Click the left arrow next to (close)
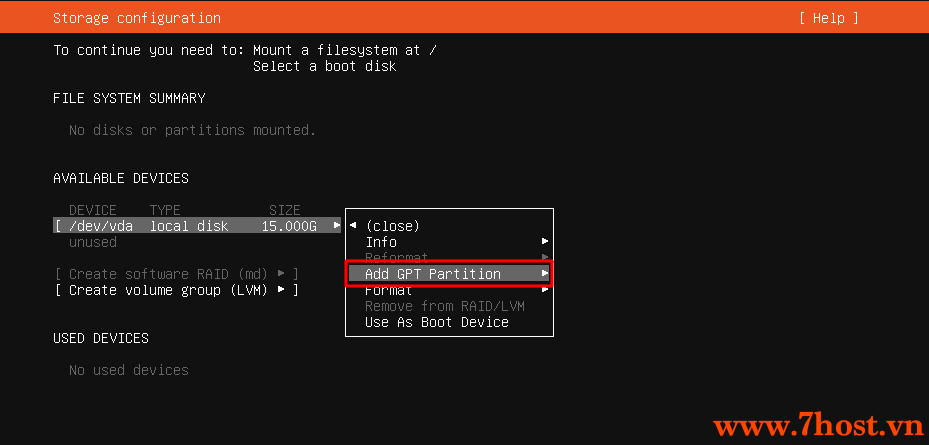 pyautogui.click(x=353, y=225)
